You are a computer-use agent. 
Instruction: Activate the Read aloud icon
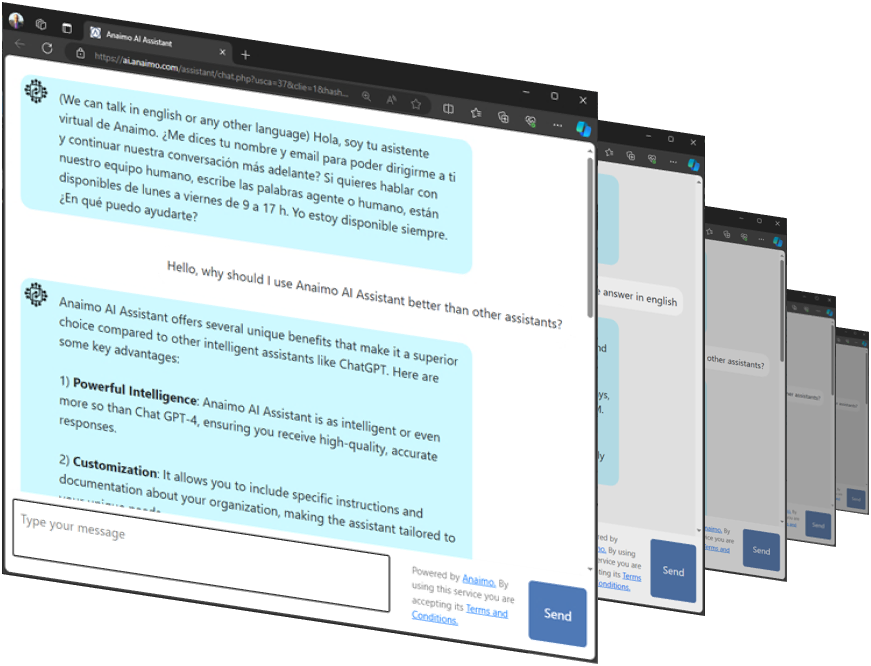pyautogui.click(x=391, y=100)
